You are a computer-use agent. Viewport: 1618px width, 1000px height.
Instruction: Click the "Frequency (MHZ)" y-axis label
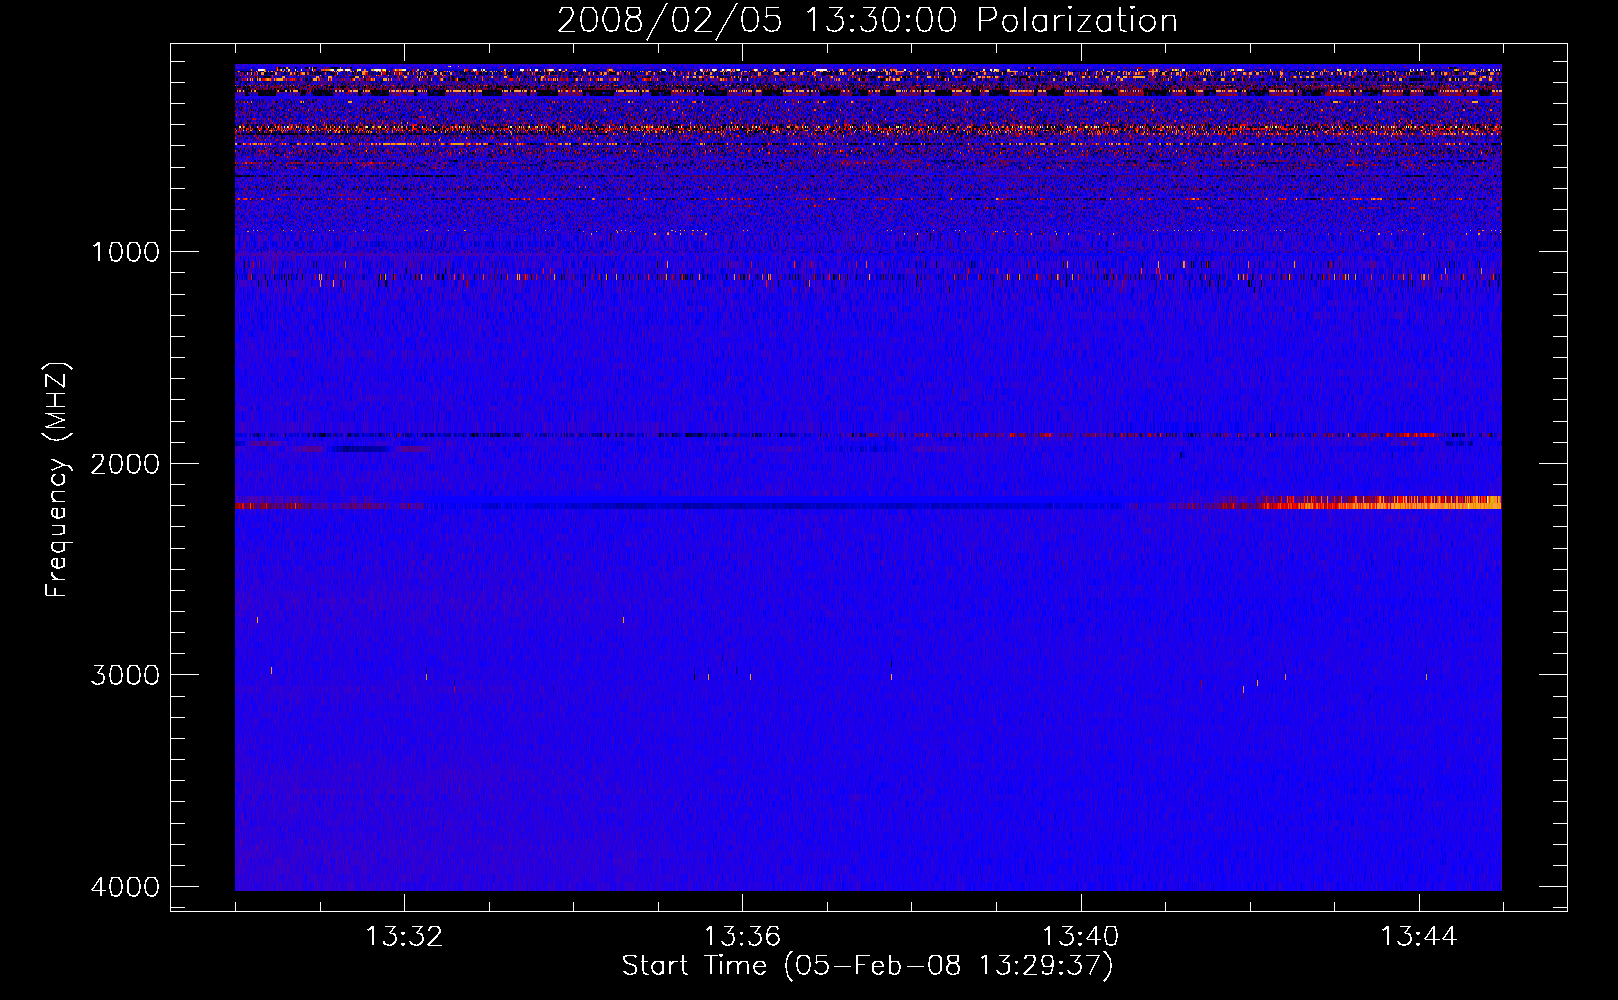[x=57, y=480]
